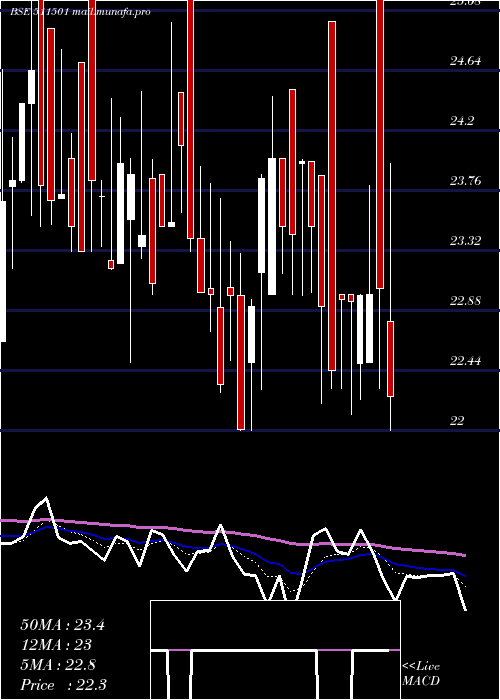The image size is (500, 700).
Task: Click the last red candlestick on the right
Action: pyautogui.click(x=390, y=358)
